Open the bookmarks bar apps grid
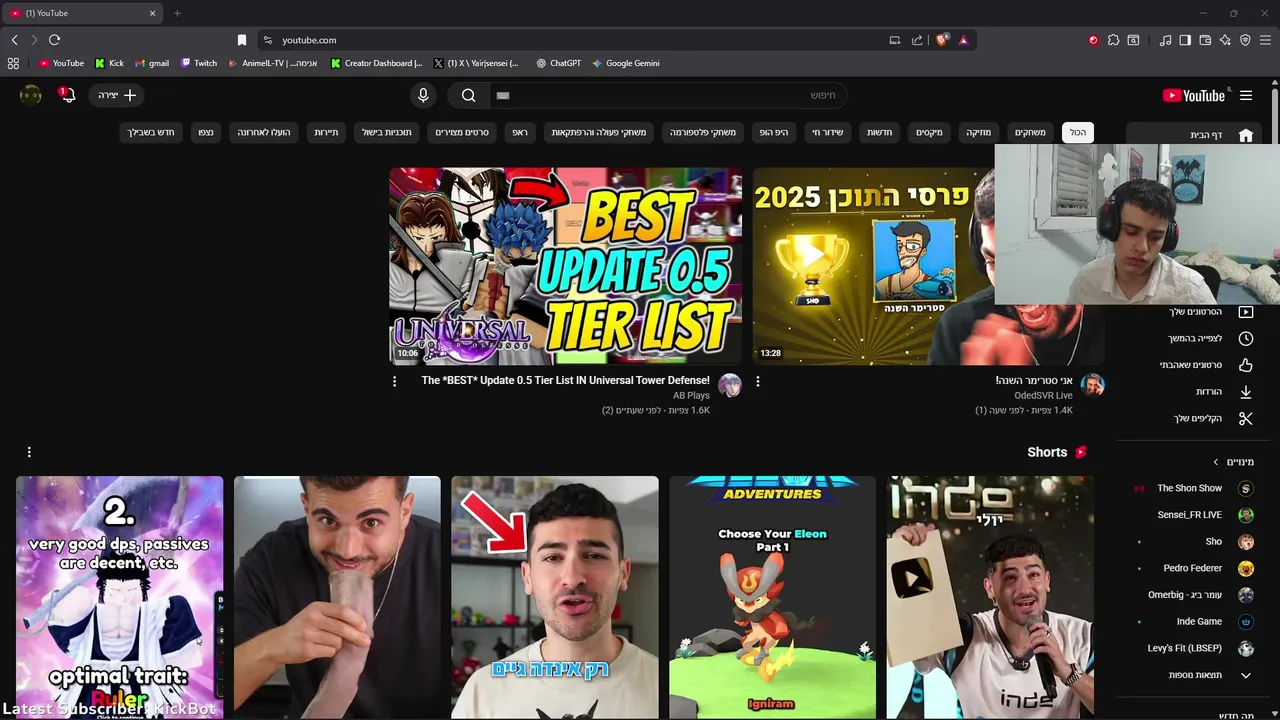The height and width of the screenshot is (720, 1280). 13,63
